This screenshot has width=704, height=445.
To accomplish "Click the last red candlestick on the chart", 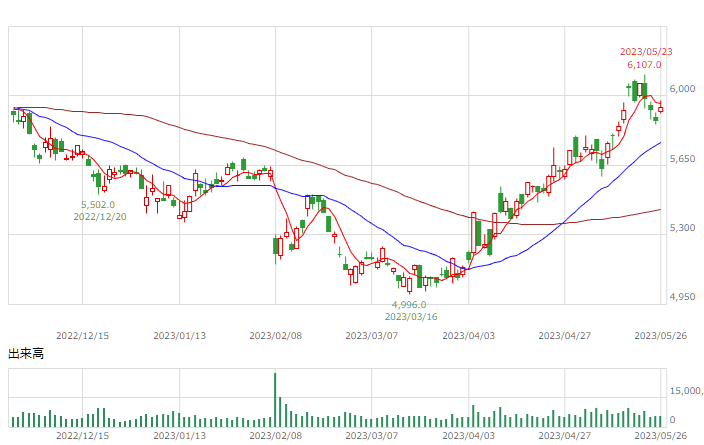I will click(660, 109).
